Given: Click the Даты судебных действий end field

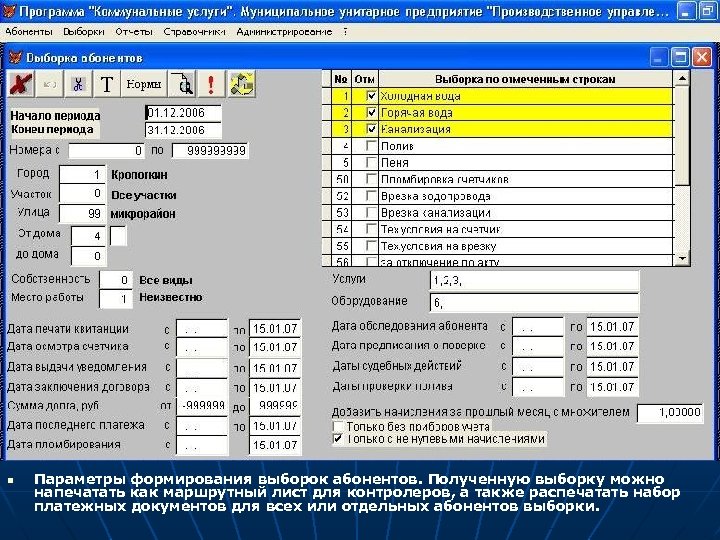Looking at the screenshot, I should coord(613,367).
